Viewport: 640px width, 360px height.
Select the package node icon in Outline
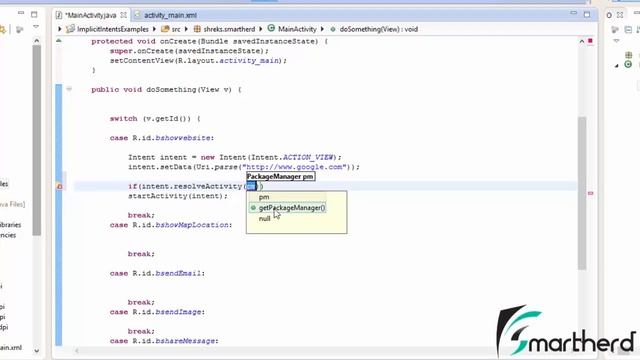(629, 55)
